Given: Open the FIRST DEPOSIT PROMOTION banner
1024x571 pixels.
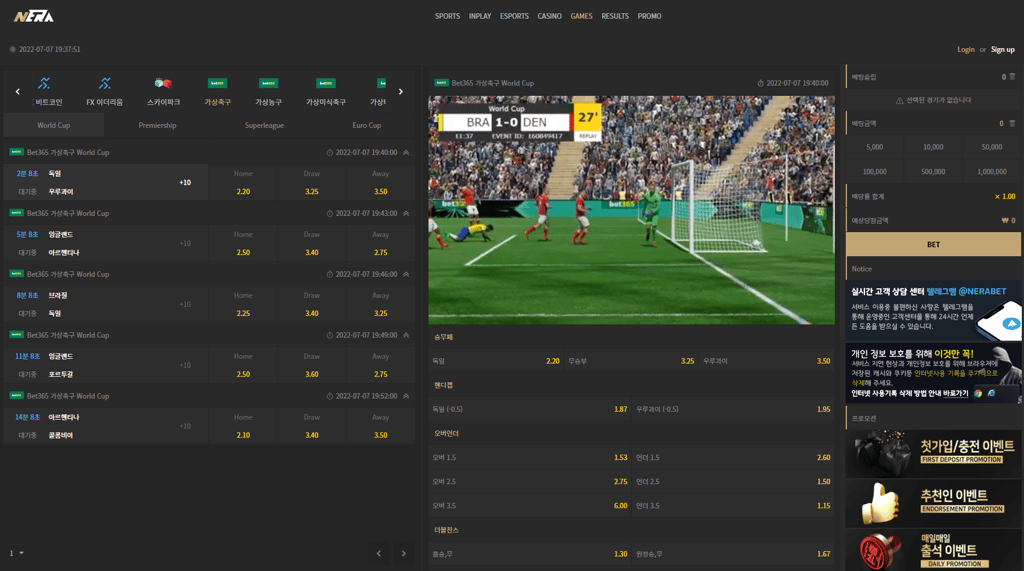Looking at the screenshot, I should pos(933,453).
